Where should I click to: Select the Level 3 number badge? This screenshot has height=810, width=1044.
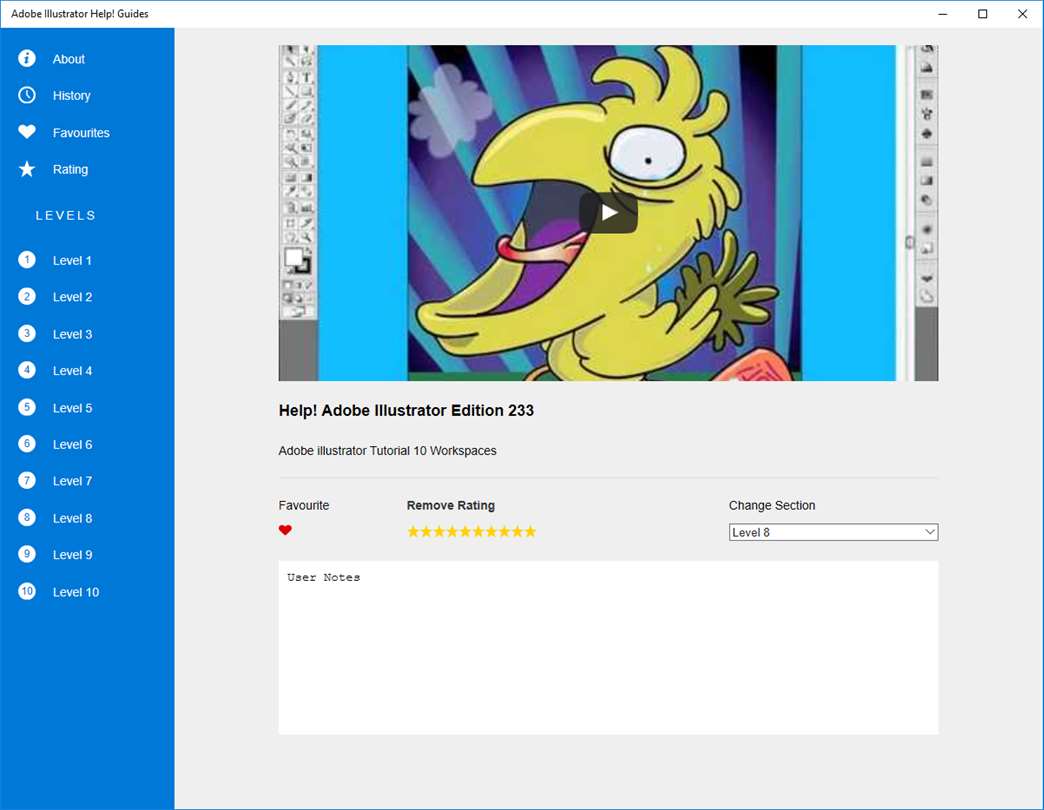(27, 333)
